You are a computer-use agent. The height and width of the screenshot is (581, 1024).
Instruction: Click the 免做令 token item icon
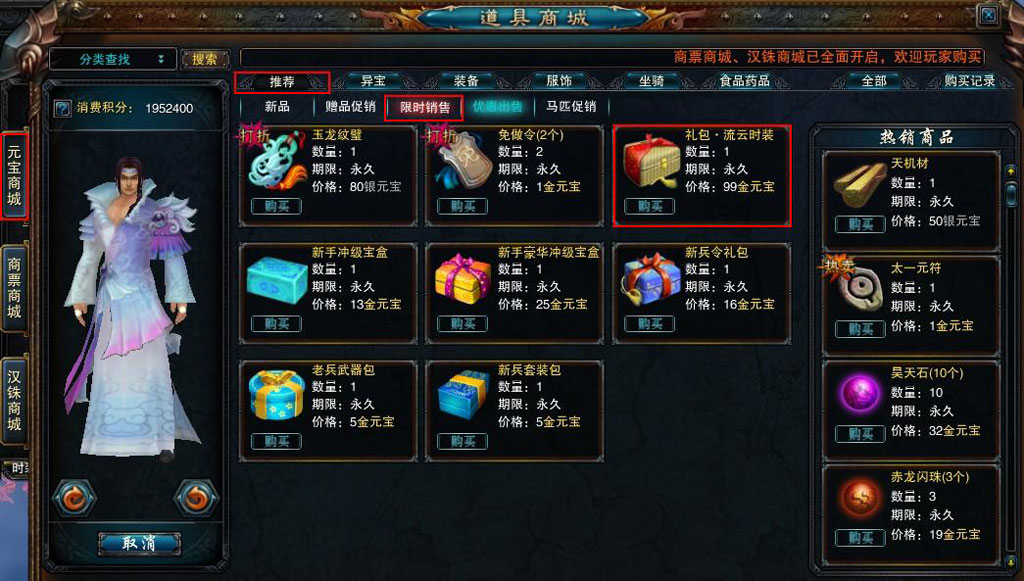coord(464,161)
